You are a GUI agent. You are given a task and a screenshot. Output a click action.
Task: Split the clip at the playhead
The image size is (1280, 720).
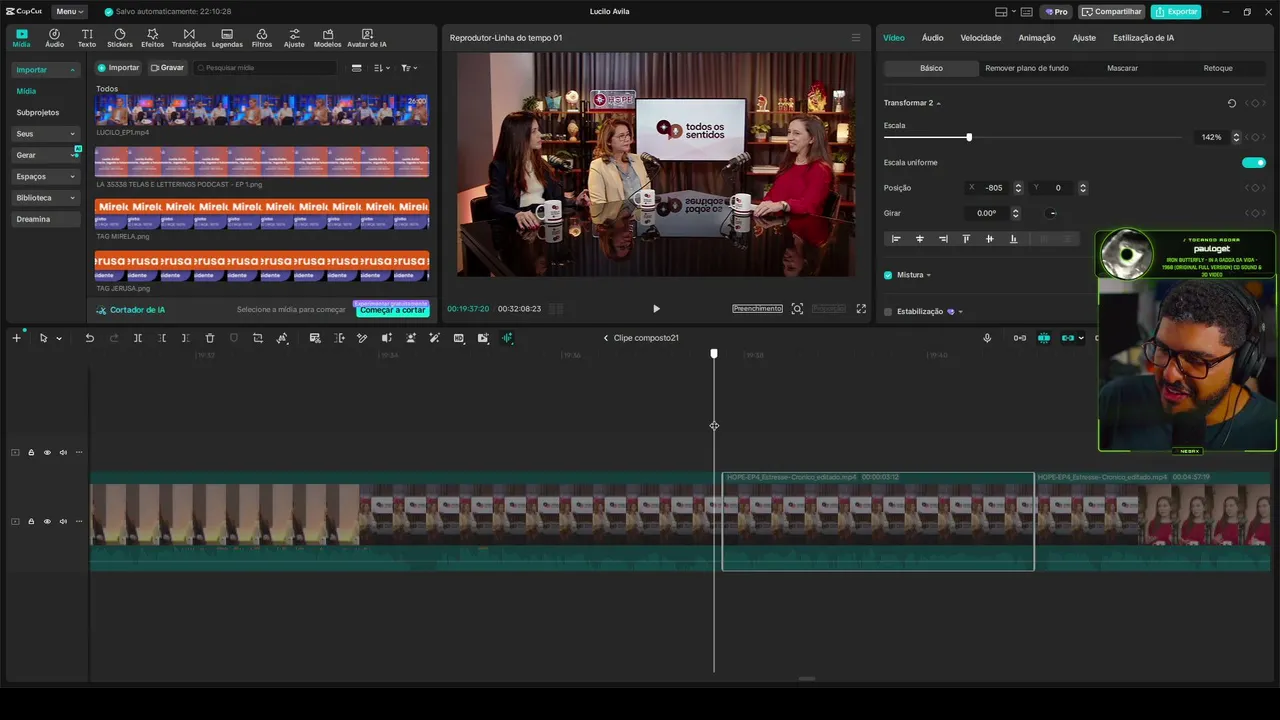point(138,338)
